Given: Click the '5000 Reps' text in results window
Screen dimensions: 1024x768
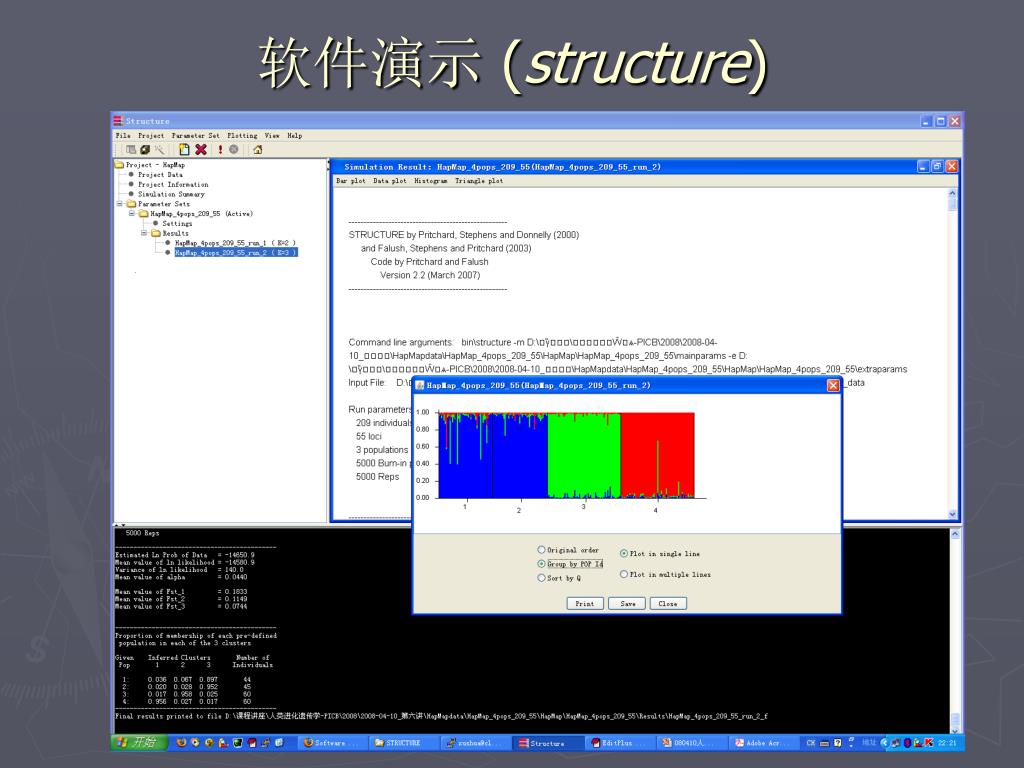Looking at the screenshot, I should click(x=377, y=477).
